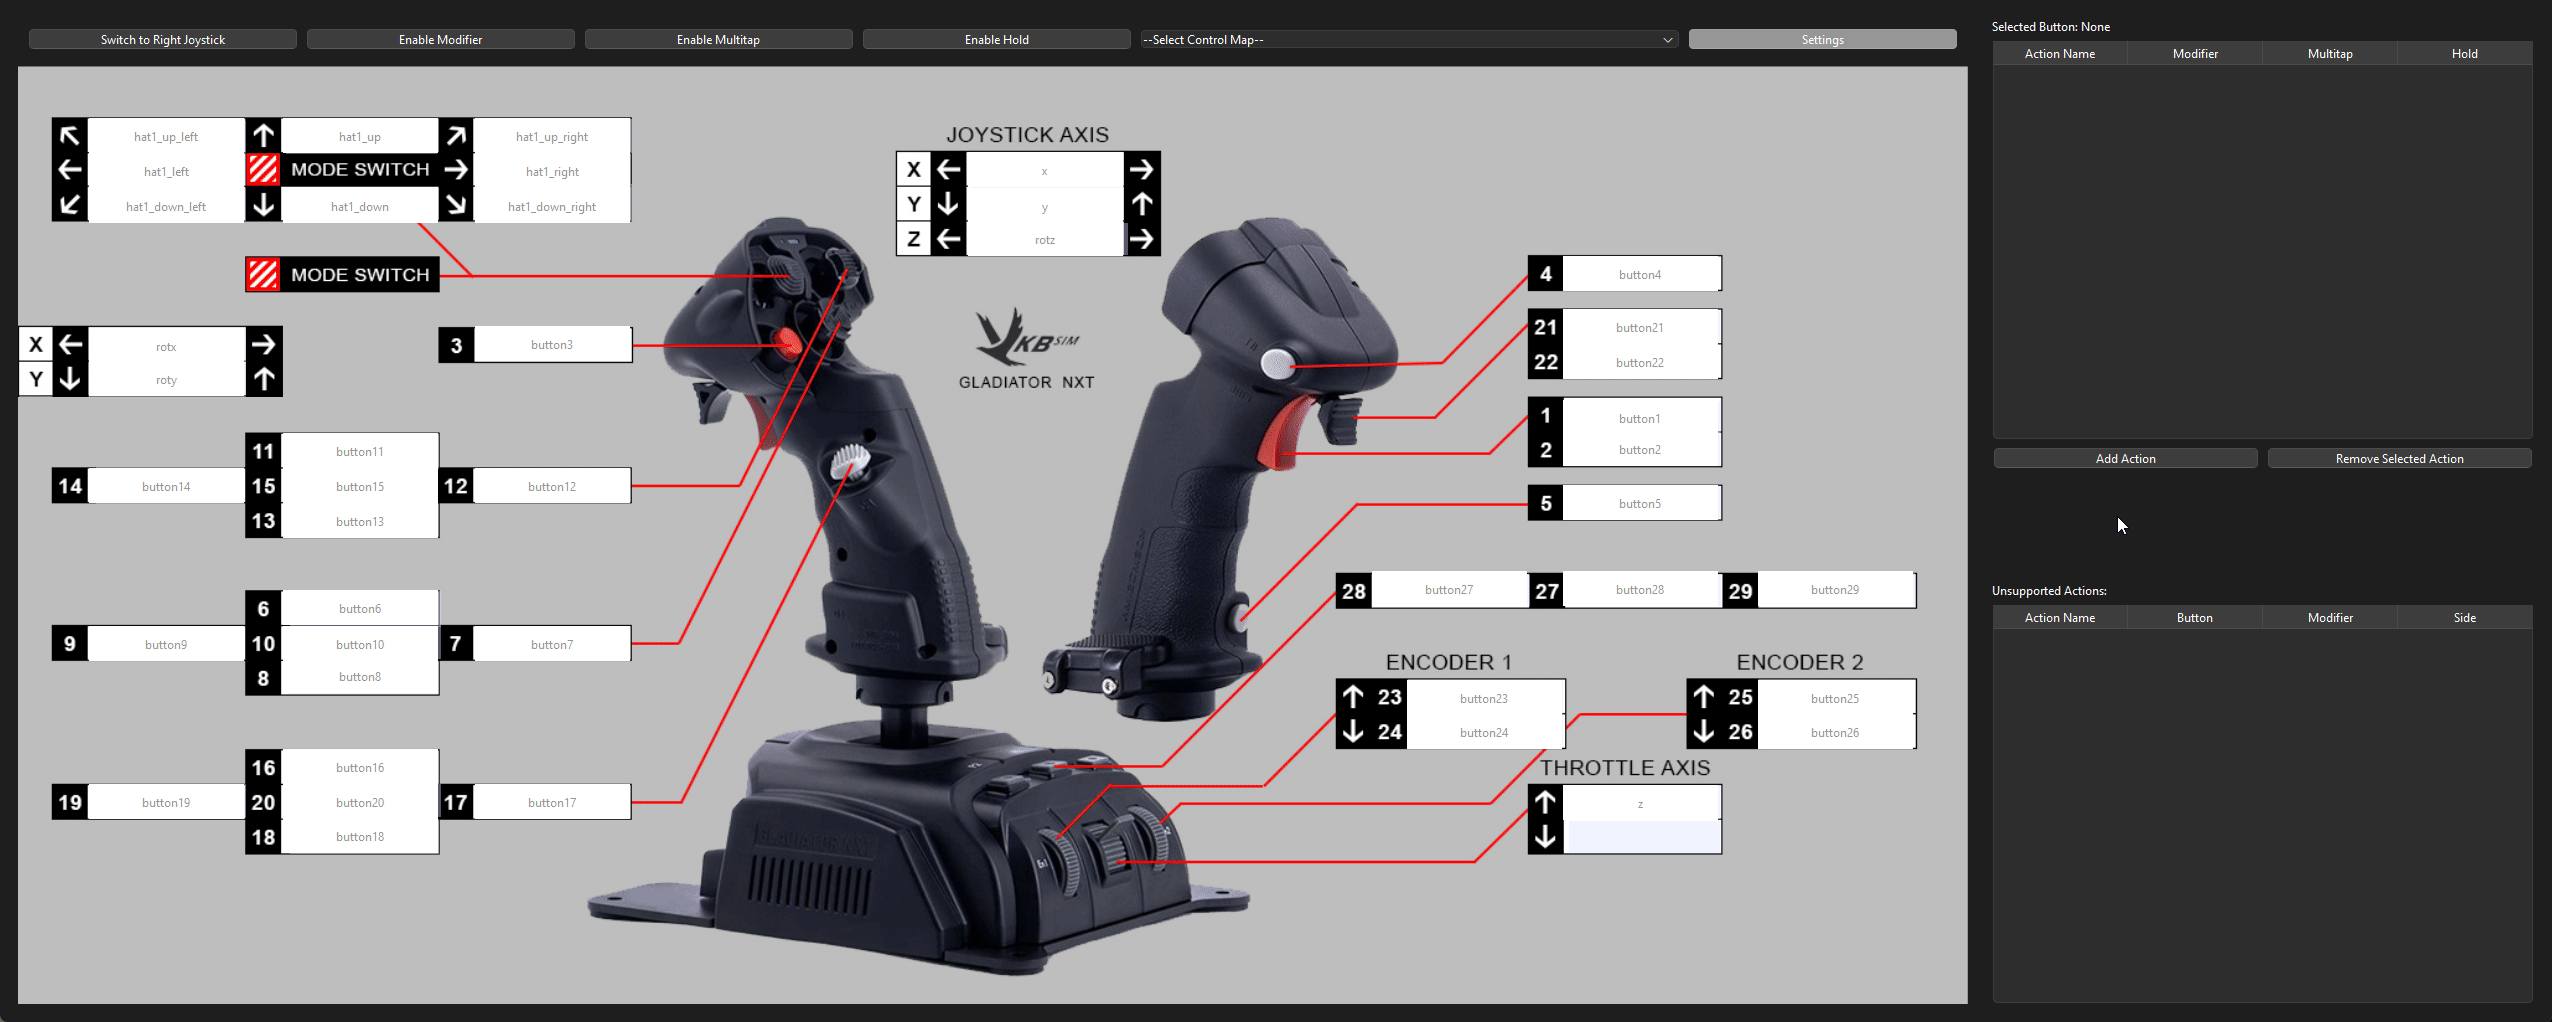
Task: Select the roty axis field
Action: coord(166,380)
